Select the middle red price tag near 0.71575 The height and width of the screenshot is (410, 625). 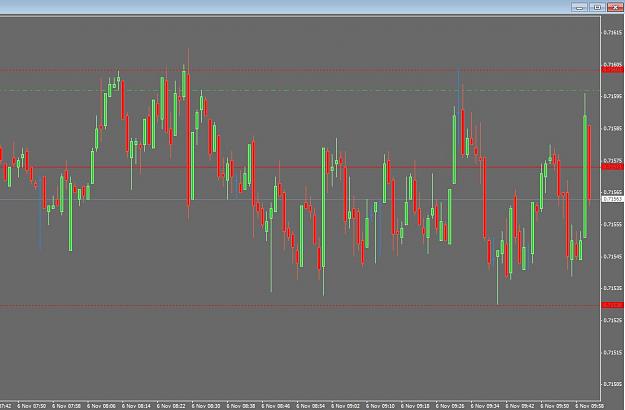point(613,167)
